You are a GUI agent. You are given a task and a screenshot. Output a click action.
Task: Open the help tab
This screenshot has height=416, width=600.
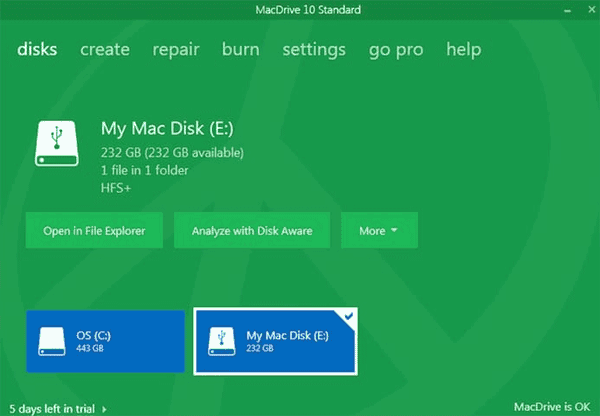click(464, 50)
